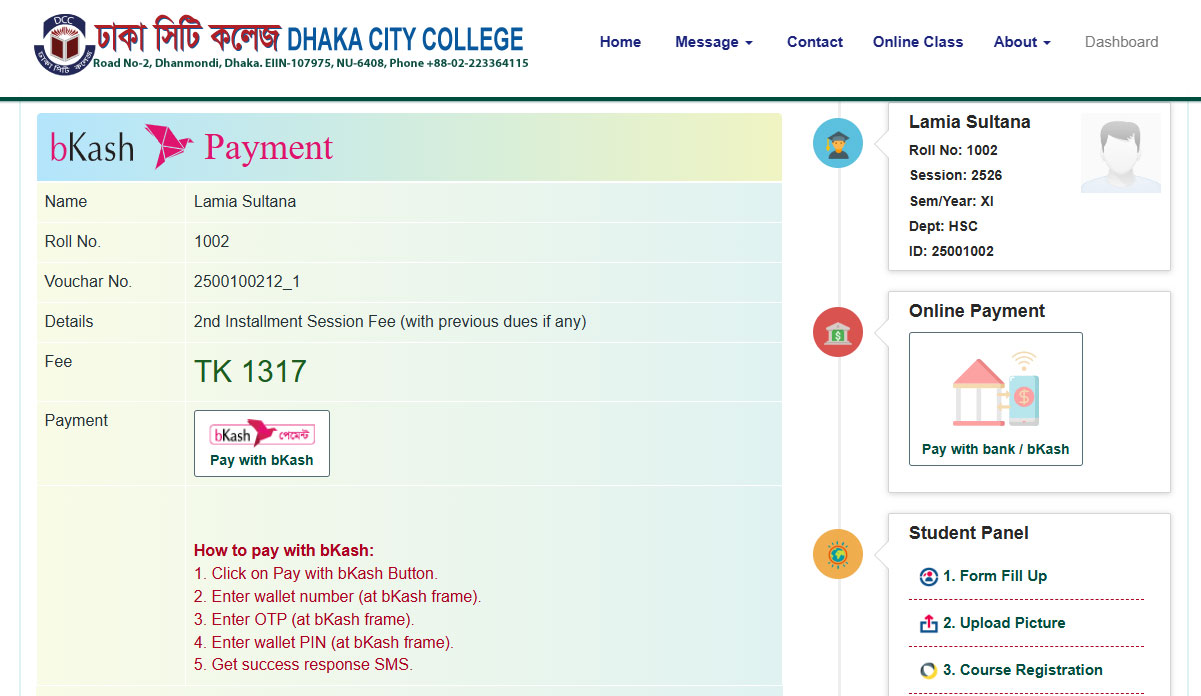This screenshot has height=696, width=1201.
Task: Open the Online Class page
Action: 917,42
